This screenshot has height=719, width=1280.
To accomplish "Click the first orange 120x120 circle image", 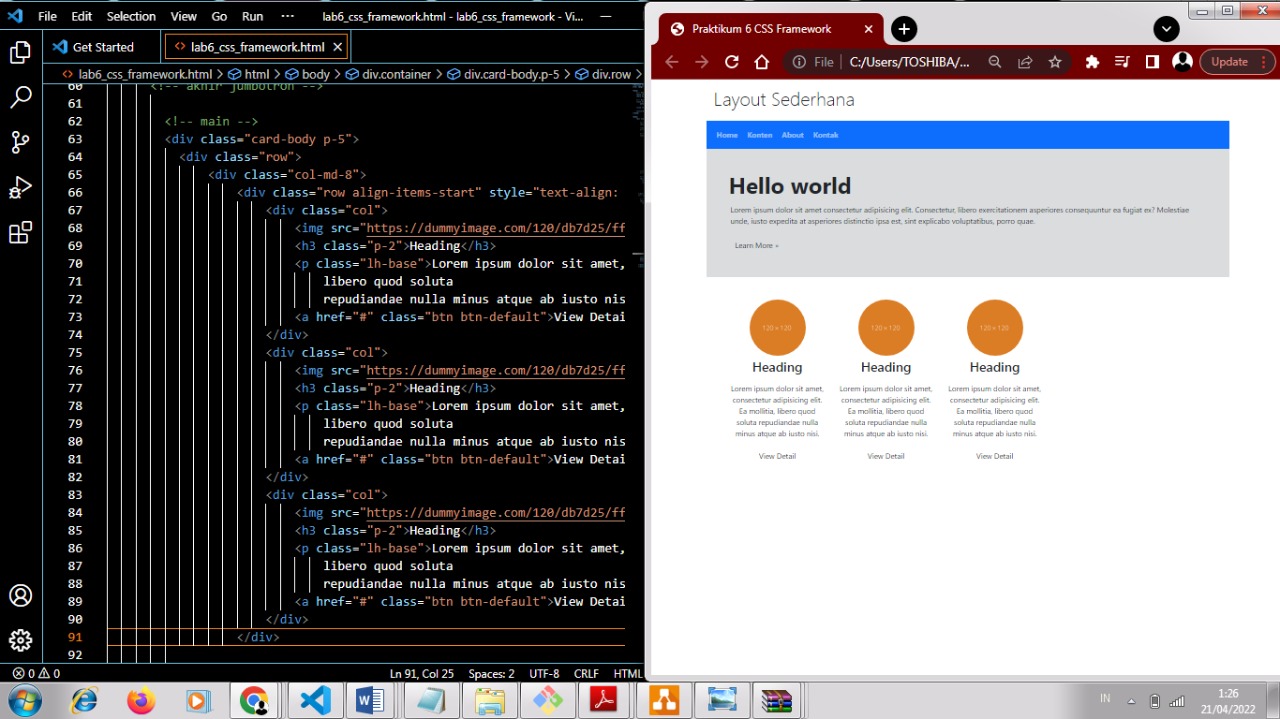I will coord(777,327).
